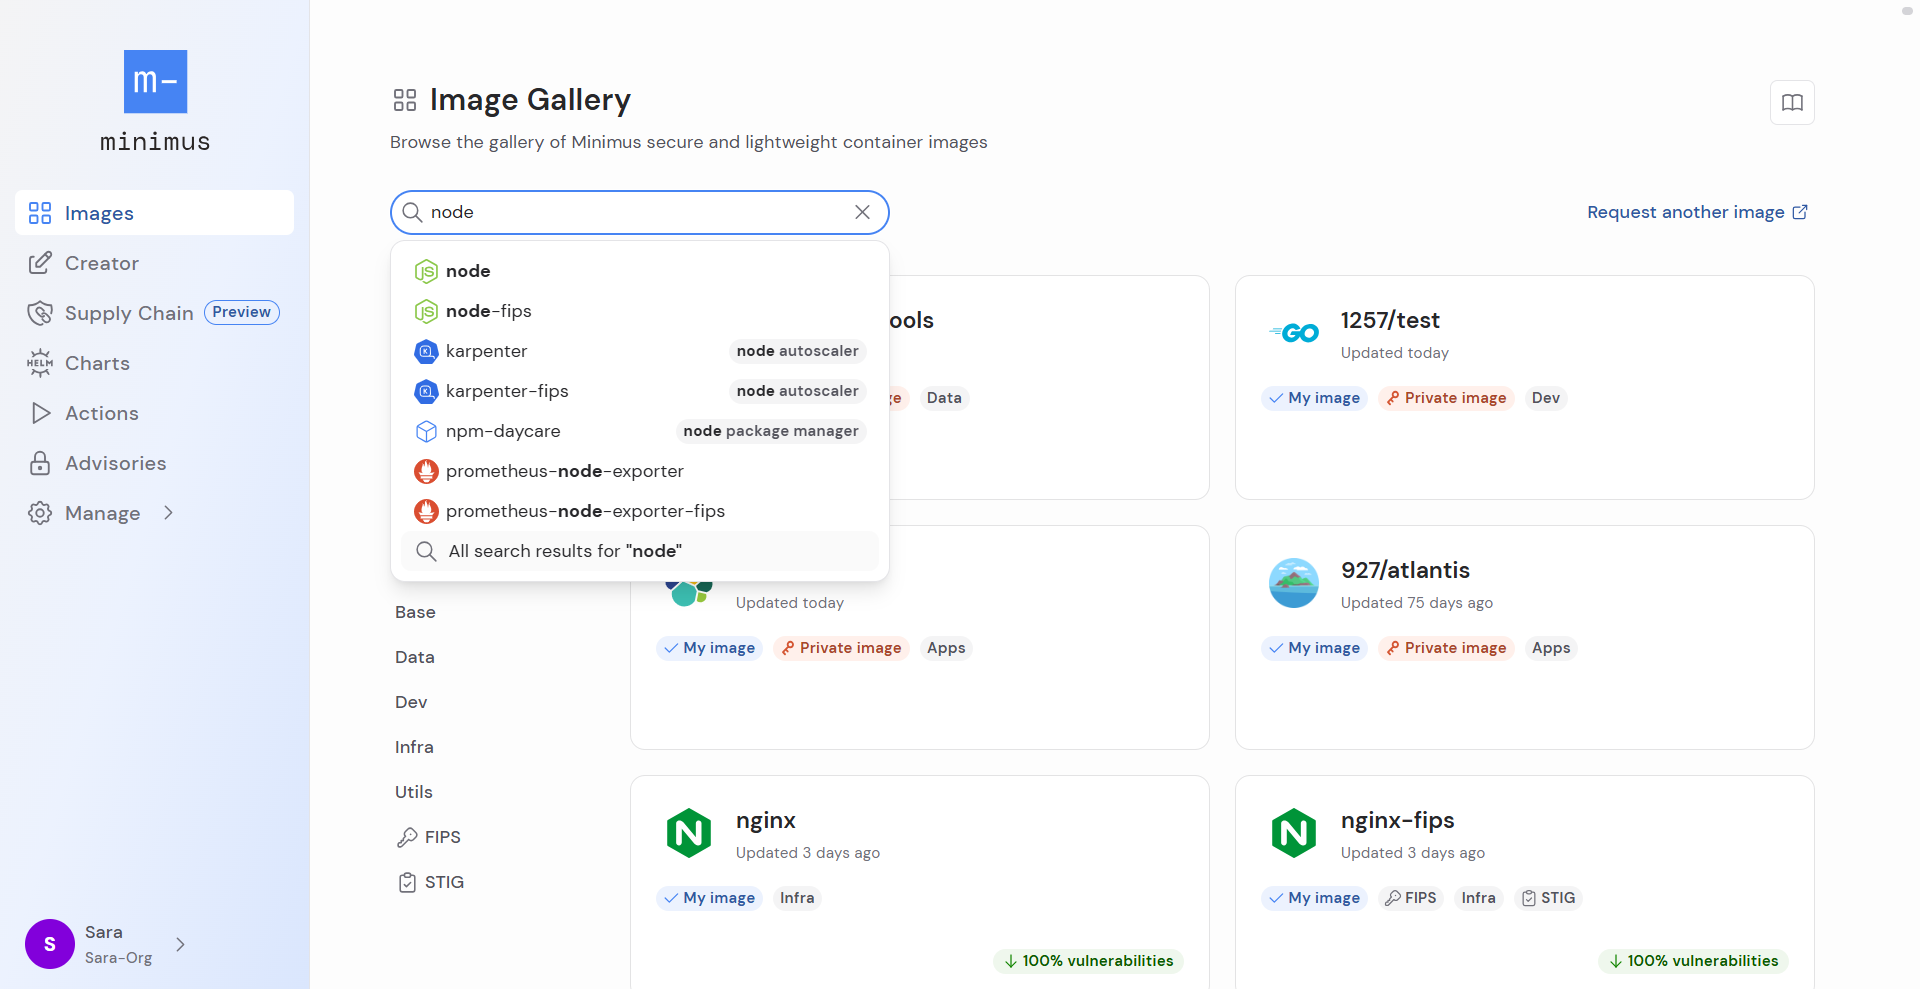1920x989 pixels.
Task: Open the bookmark panel icon top right
Action: (1792, 102)
